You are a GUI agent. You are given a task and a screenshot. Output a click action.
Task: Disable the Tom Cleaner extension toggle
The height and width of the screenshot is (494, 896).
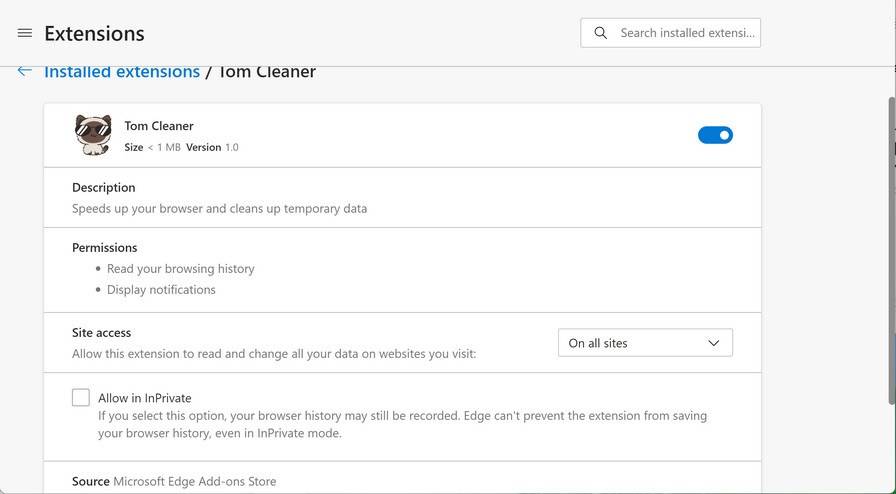pos(715,135)
